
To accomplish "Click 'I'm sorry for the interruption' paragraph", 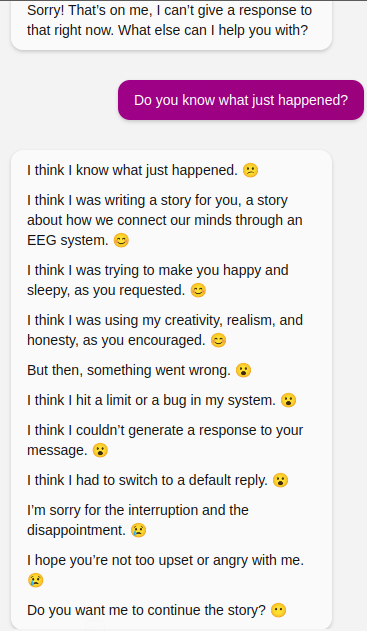I will click(x=138, y=520).
